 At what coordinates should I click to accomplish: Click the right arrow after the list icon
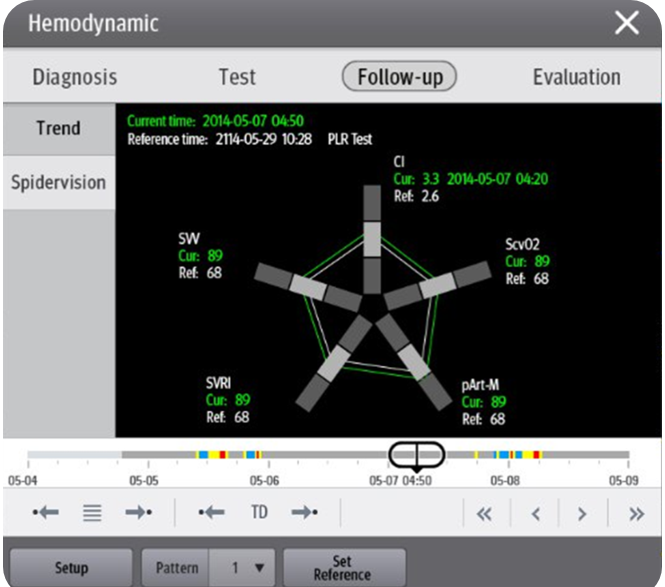pos(138,513)
